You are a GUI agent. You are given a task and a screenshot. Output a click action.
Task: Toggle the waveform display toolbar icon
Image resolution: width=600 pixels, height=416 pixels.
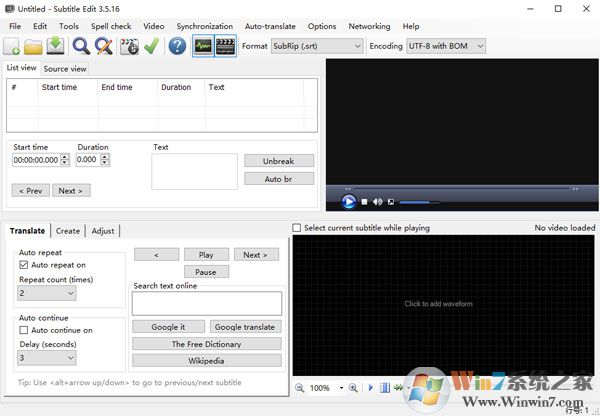tap(202, 46)
